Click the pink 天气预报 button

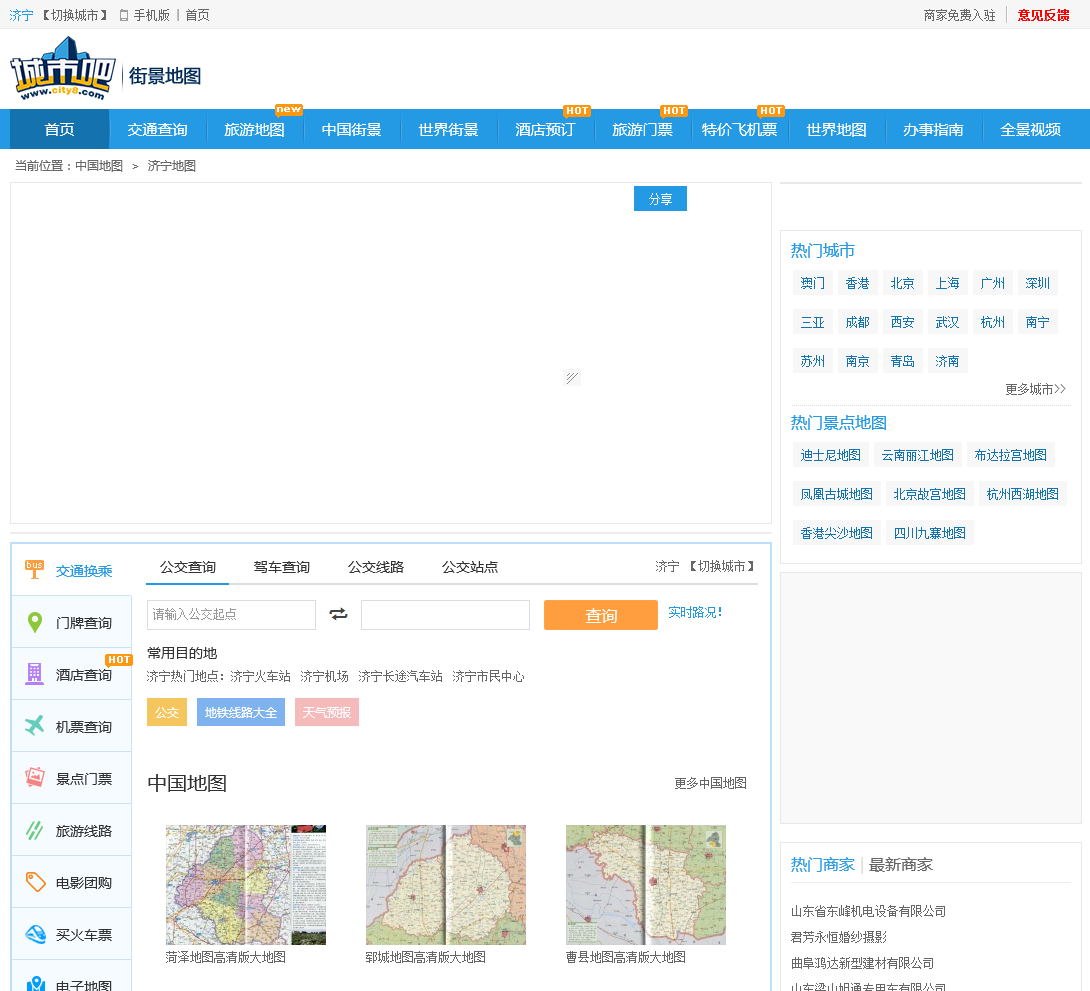[x=327, y=712]
